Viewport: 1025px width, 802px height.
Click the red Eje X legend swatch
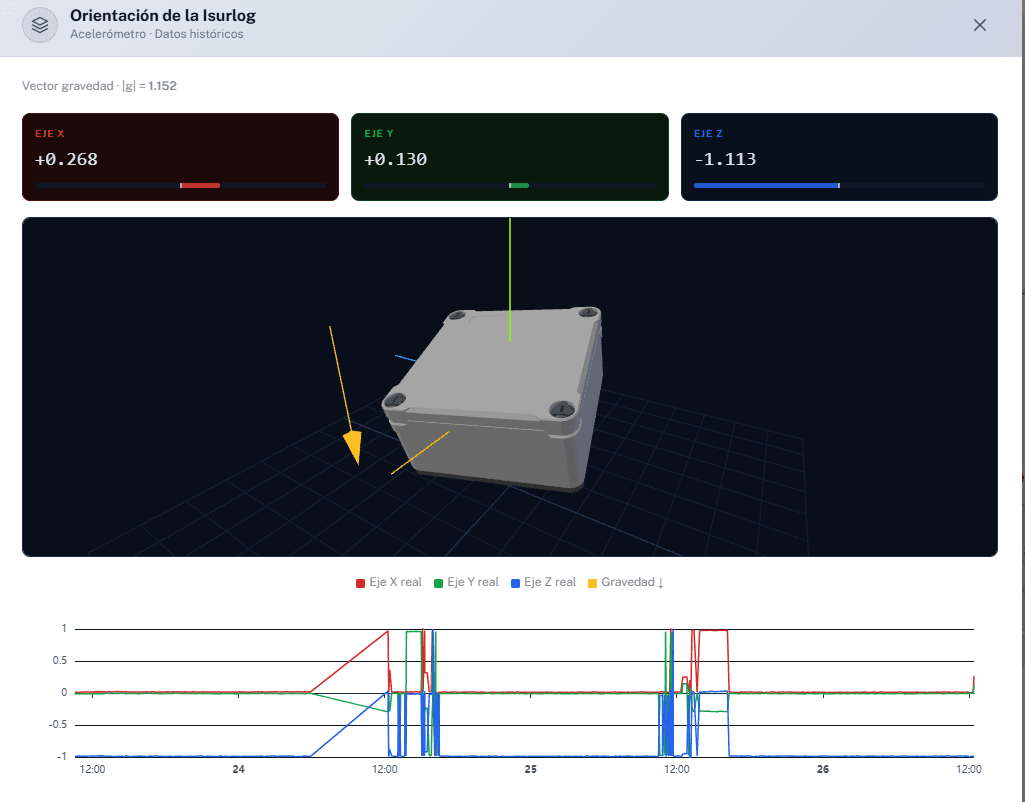click(x=360, y=583)
